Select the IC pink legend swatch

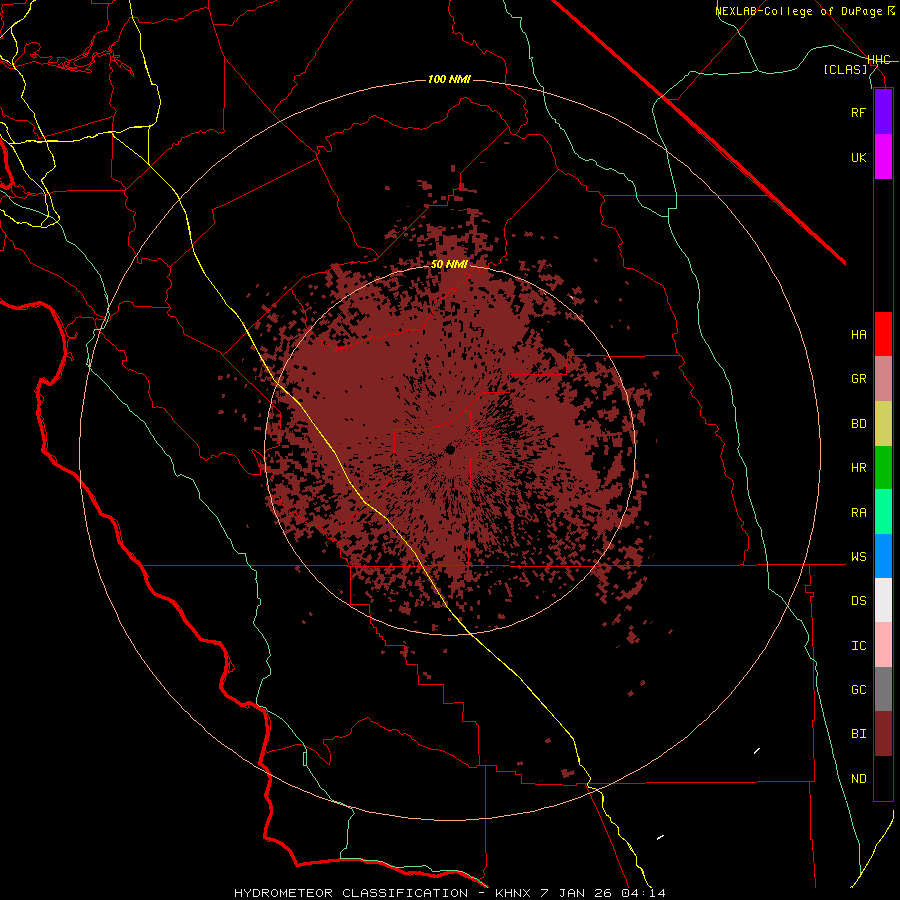coord(883,645)
